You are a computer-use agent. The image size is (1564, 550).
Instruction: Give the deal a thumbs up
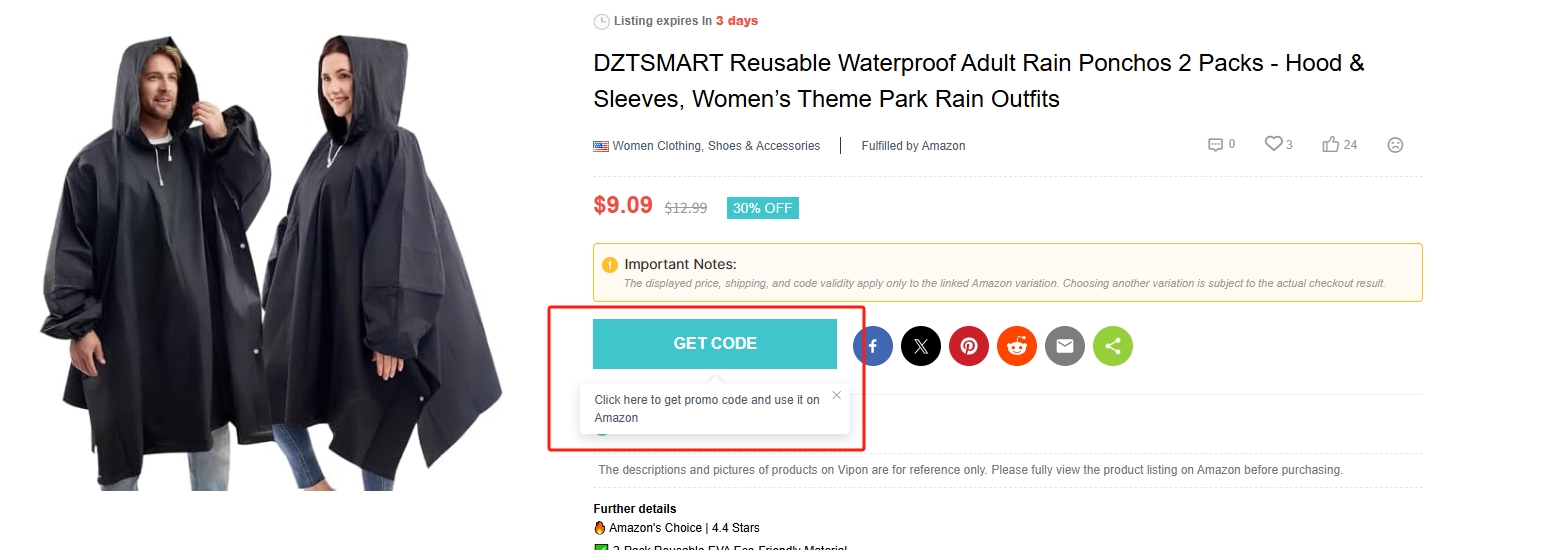coord(1330,144)
